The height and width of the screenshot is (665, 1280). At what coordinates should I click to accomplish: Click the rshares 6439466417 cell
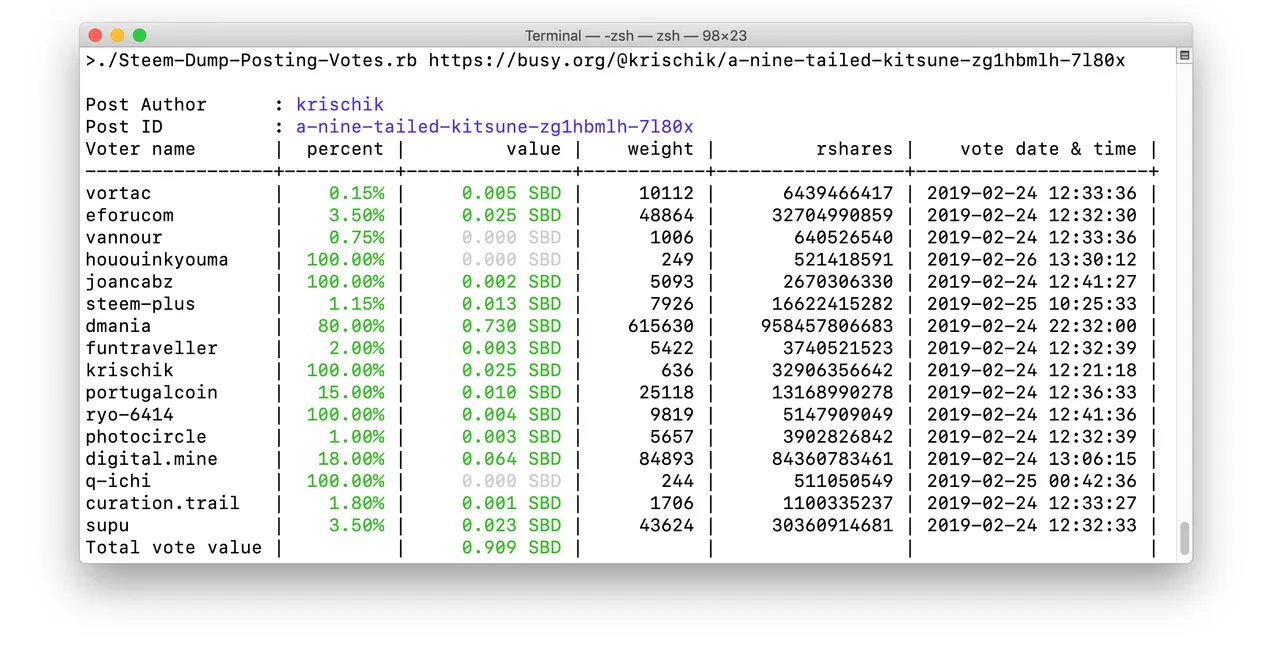pyautogui.click(x=838, y=193)
